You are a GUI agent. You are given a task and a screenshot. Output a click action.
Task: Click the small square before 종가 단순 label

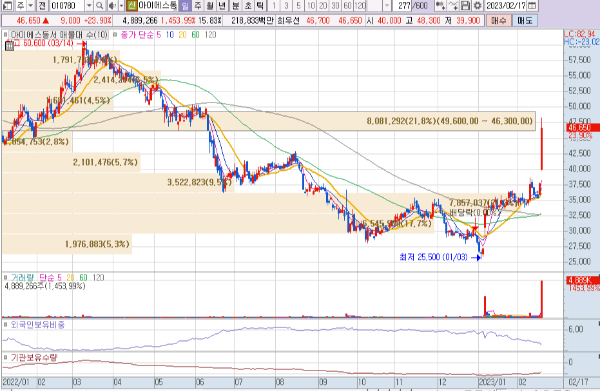pos(115,35)
